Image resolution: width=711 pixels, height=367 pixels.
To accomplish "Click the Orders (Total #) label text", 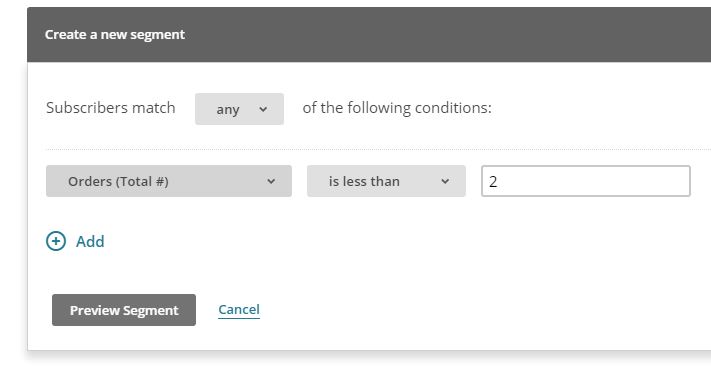I will [118, 181].
